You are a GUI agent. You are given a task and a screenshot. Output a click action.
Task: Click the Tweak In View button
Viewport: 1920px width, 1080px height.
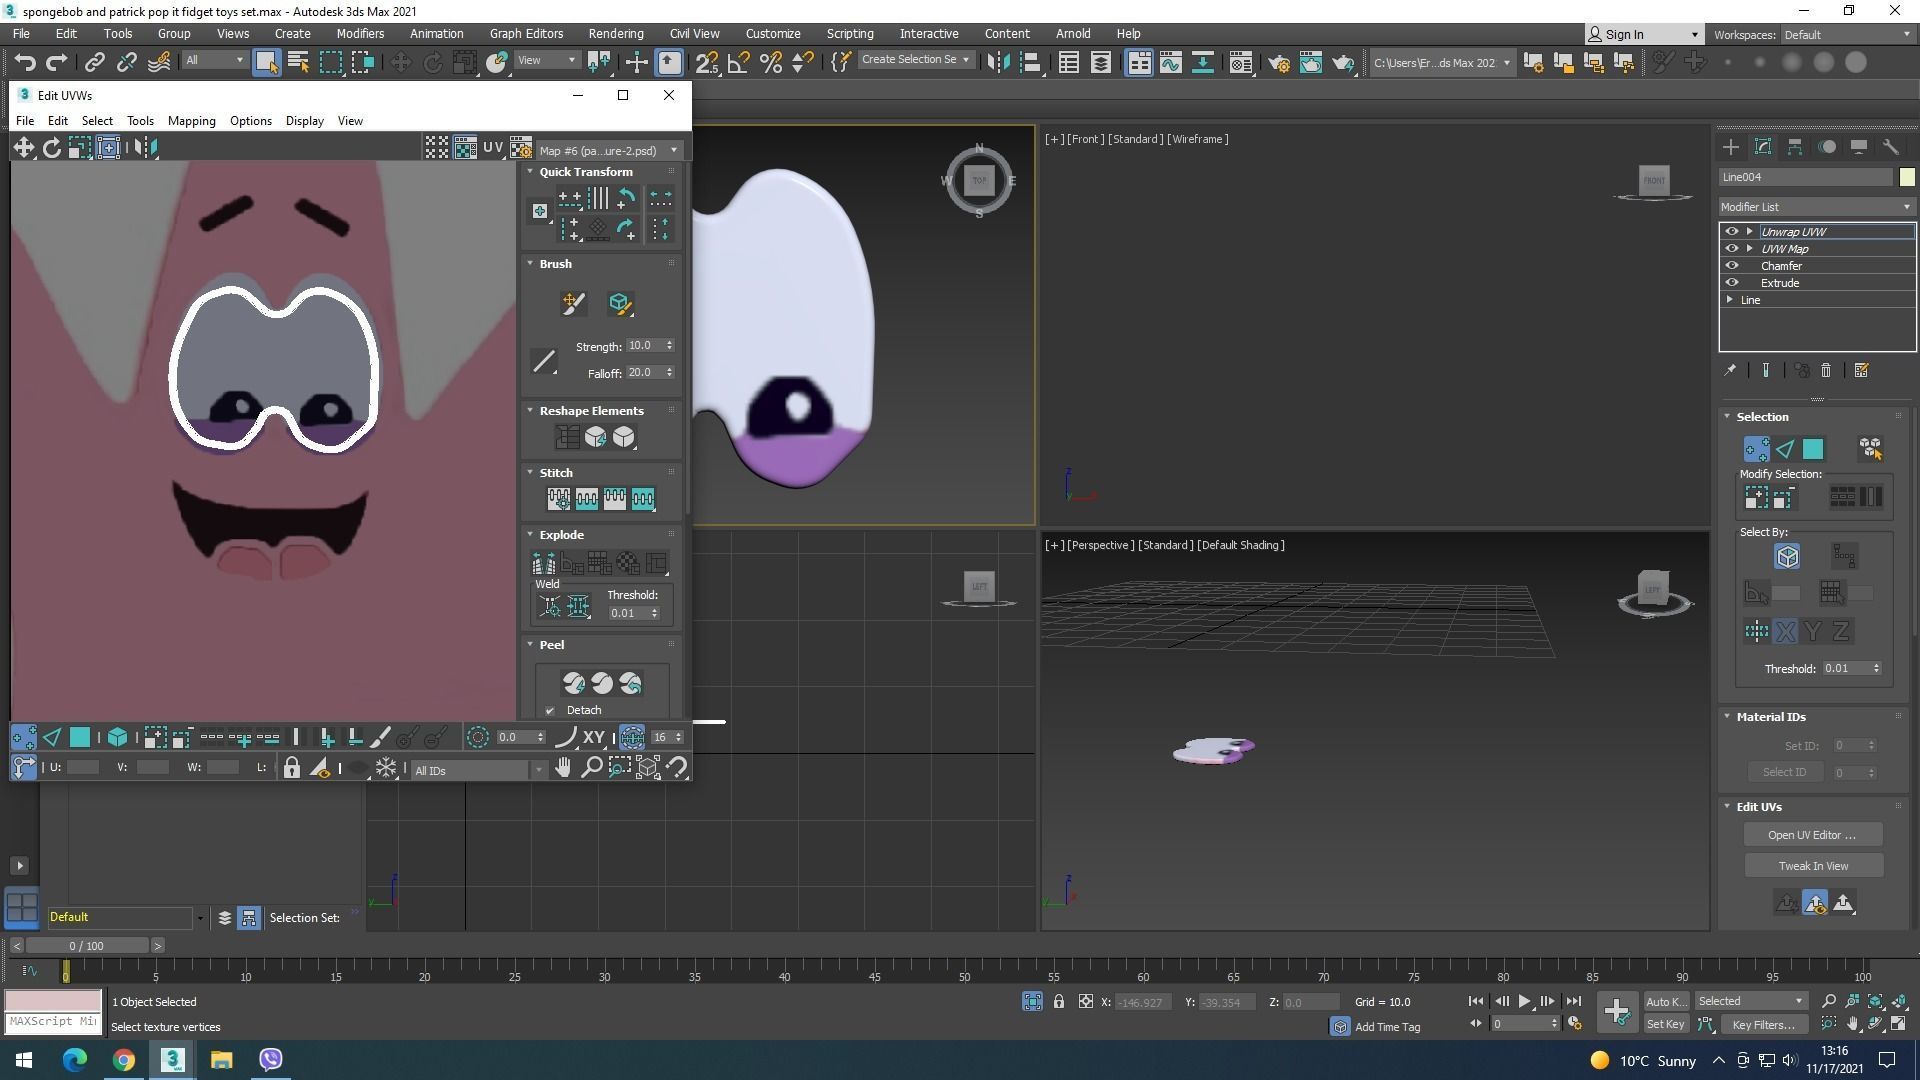[1812, 866]
